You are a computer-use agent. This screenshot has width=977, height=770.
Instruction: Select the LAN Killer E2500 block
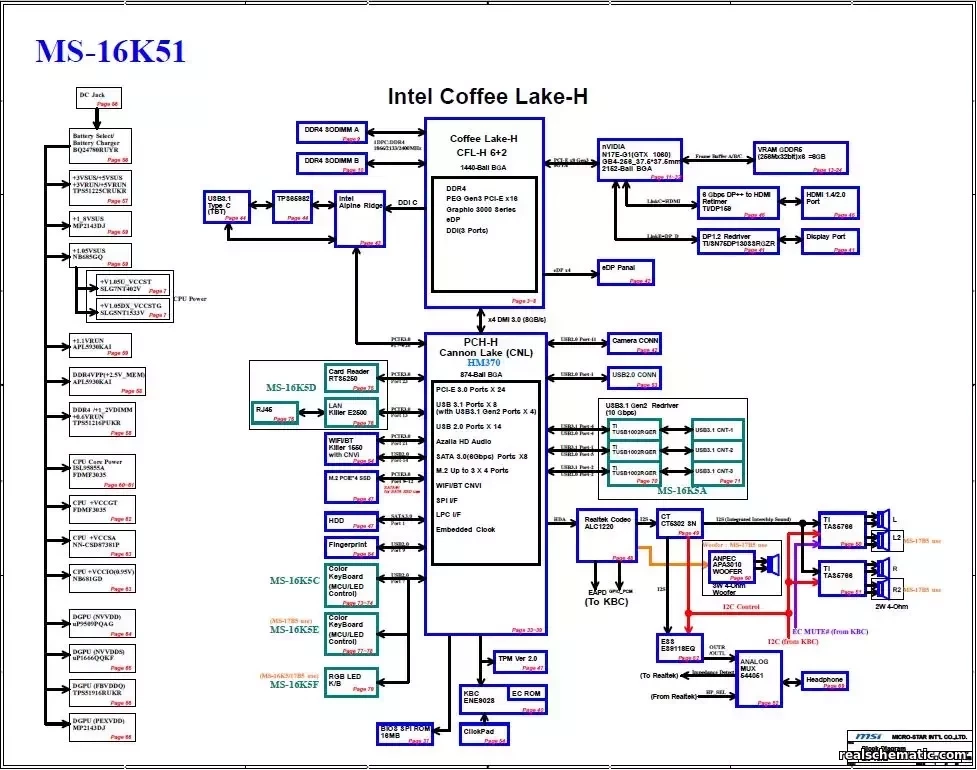[x=351, y=412]
